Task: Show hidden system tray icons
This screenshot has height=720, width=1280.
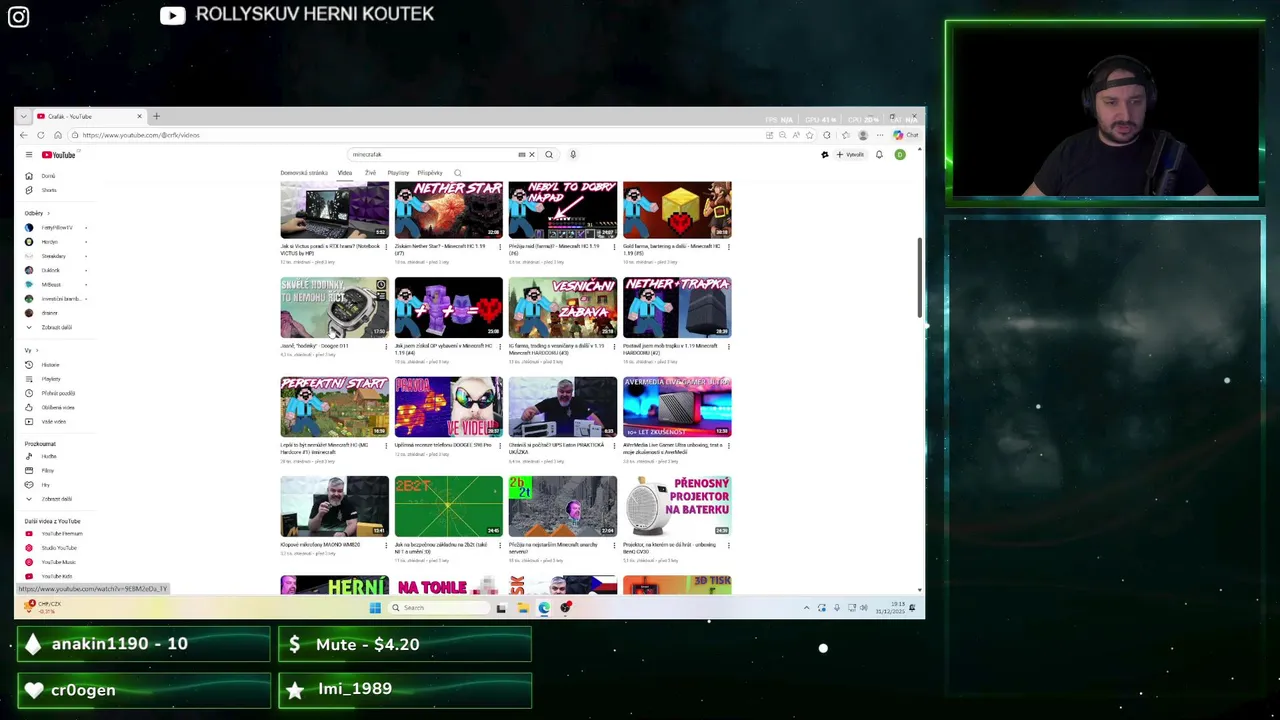Action: (807, 607)
